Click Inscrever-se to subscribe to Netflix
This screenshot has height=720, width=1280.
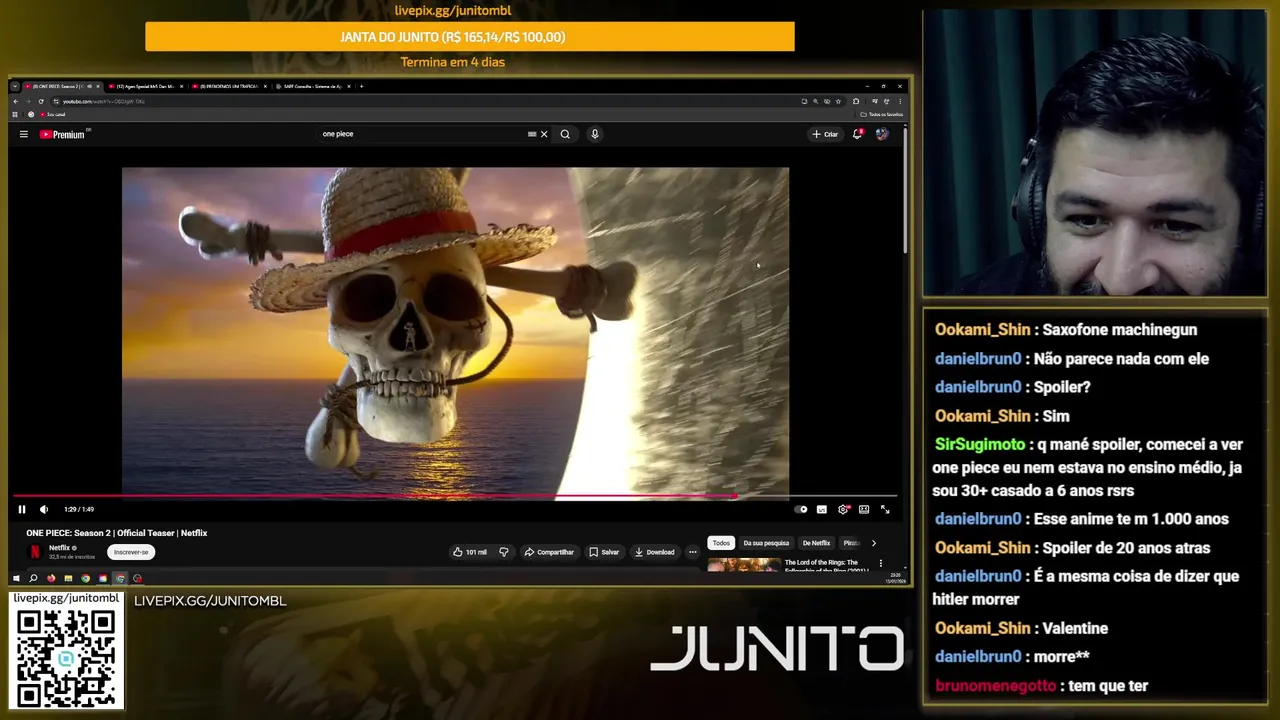[131, 552]
